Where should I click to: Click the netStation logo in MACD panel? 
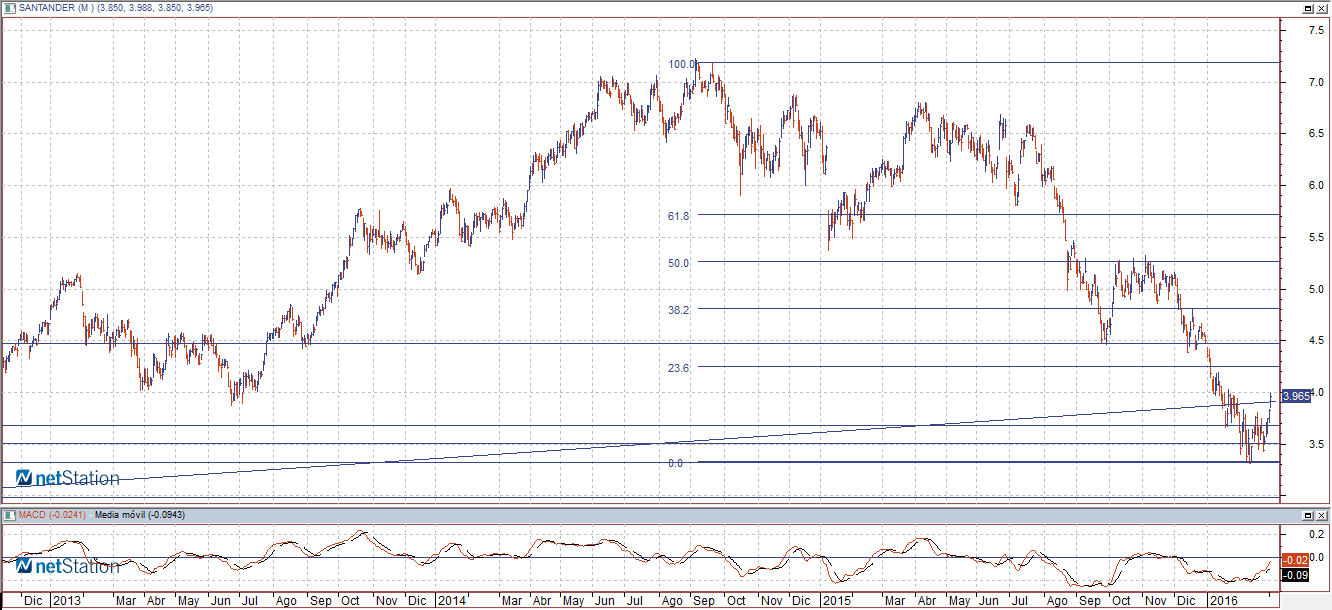point(67,566)
